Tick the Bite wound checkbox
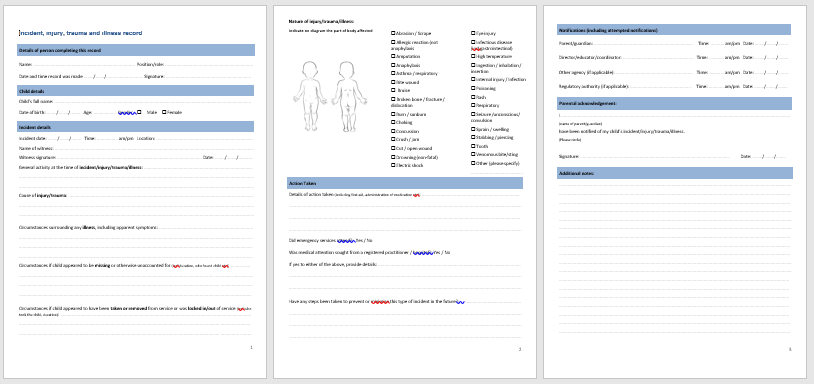 point(393,82)
